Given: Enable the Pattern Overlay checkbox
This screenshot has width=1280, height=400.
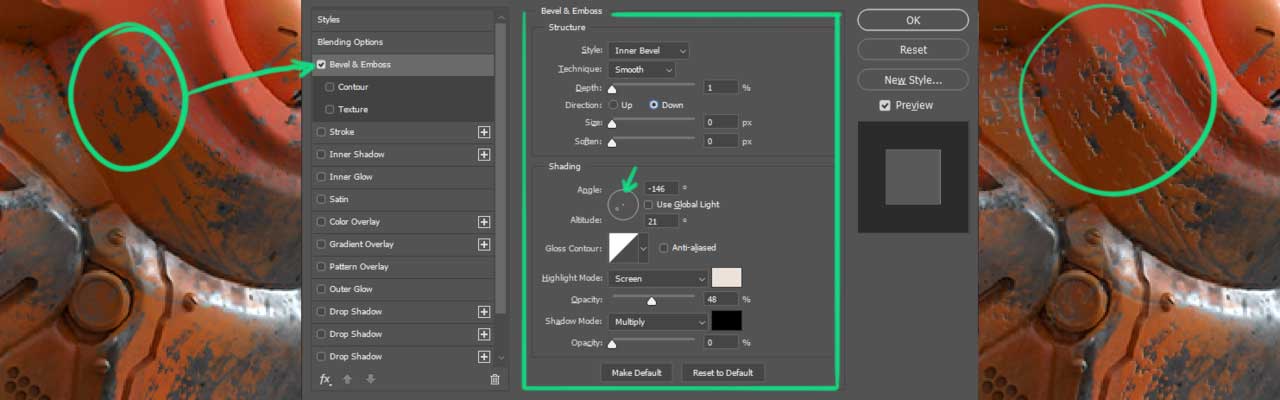Looking at the screenshot, I should point(321,267).
